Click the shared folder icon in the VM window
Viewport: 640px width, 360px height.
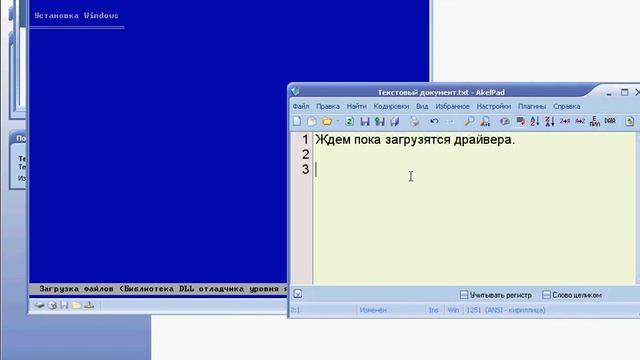[x=76, y=305]
